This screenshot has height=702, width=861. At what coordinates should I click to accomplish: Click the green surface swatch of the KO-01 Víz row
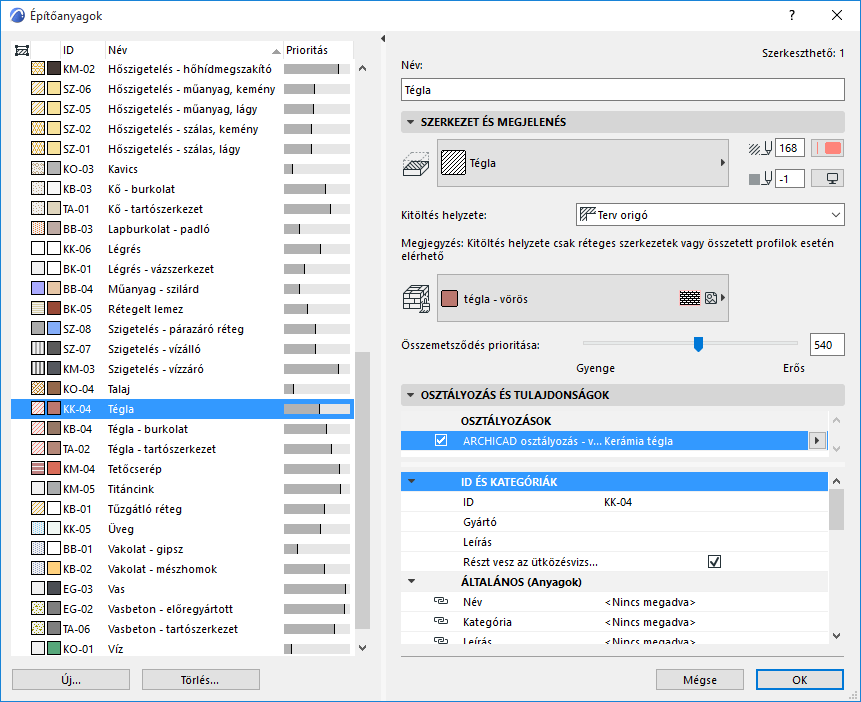(x=54, y=649)
